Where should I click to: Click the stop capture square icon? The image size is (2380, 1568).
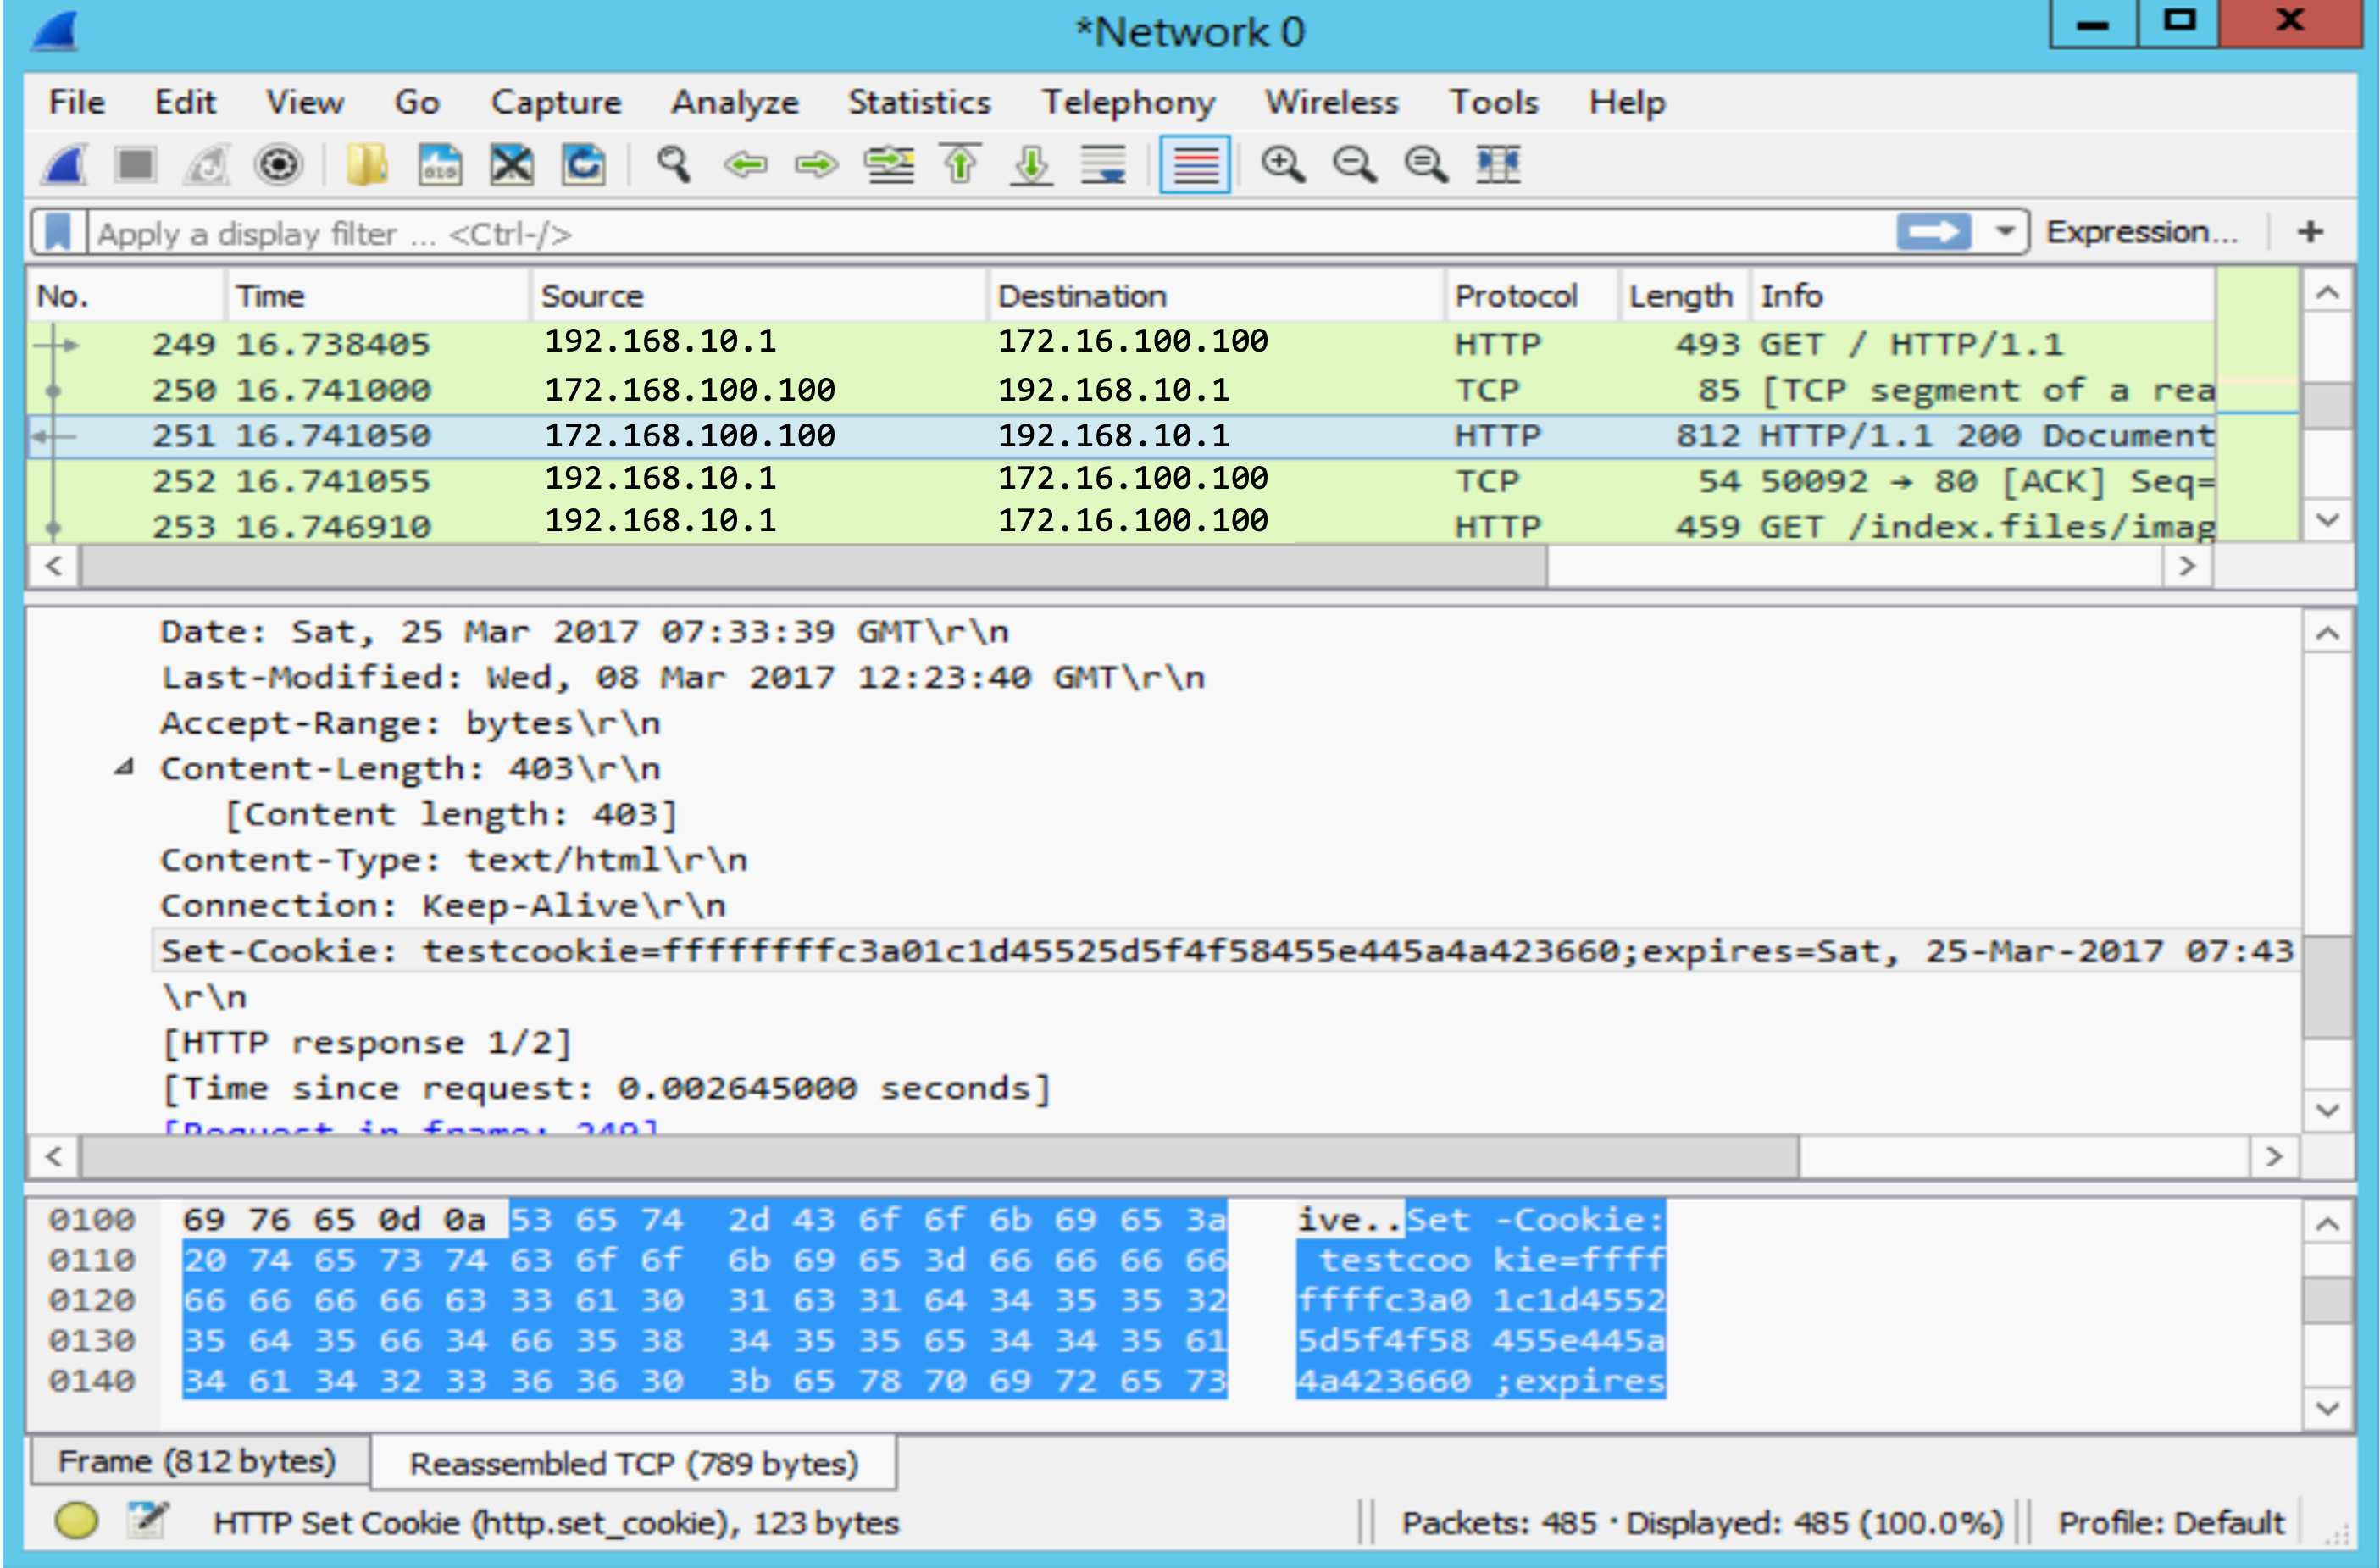(135, 164)
